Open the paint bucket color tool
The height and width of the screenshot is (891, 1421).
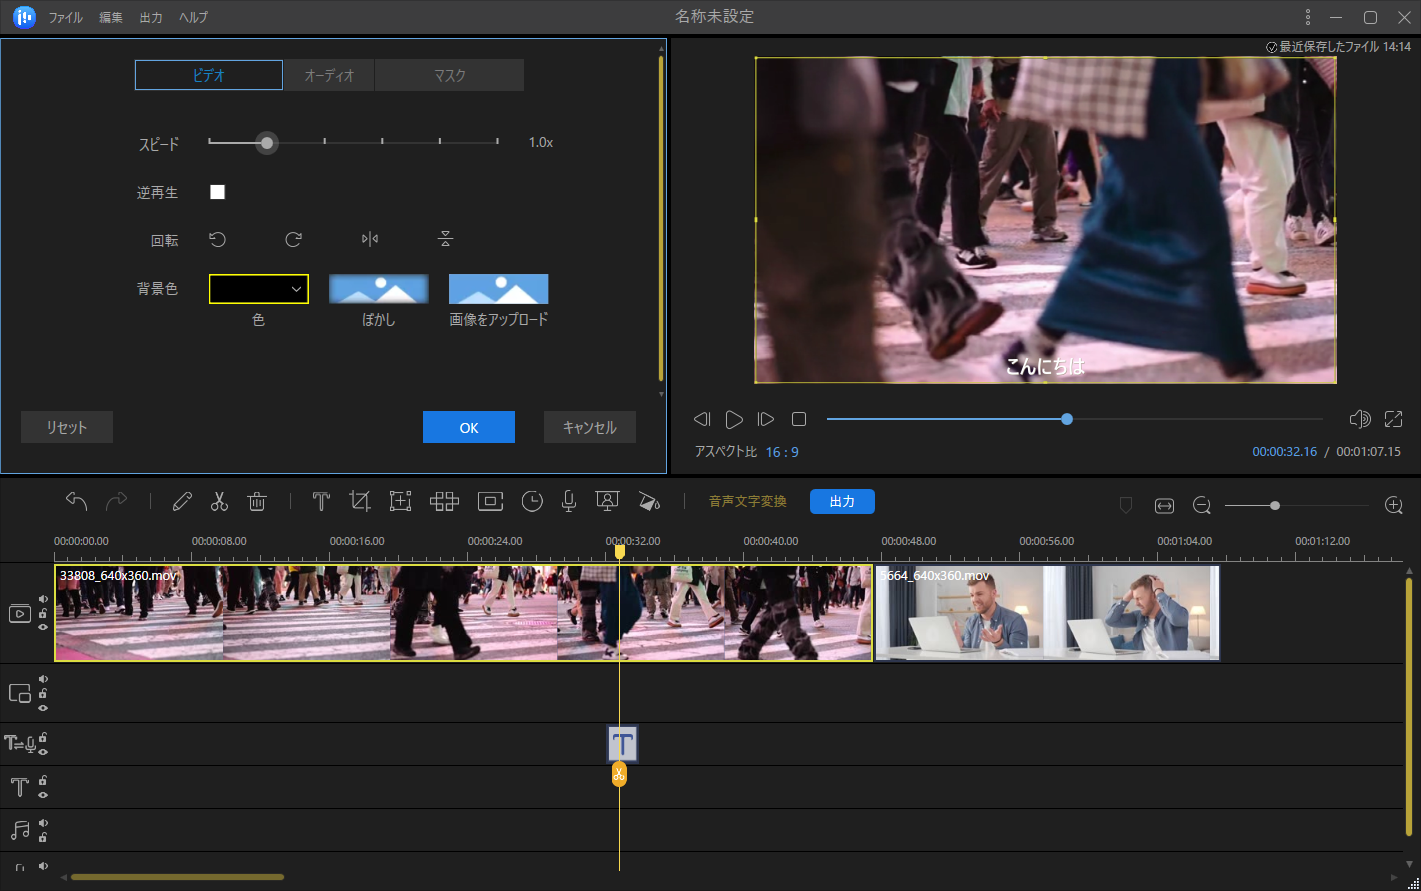(x=649, y=501)
